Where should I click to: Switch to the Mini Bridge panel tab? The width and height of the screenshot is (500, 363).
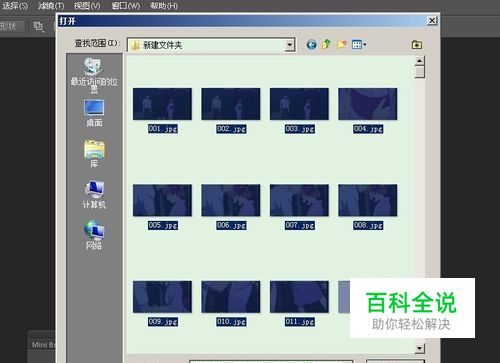click(43, 344)
